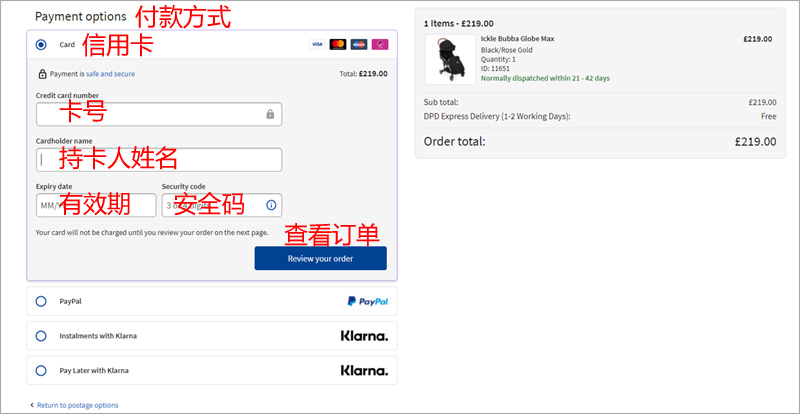Click the Free delivery price text

point(769,116)
